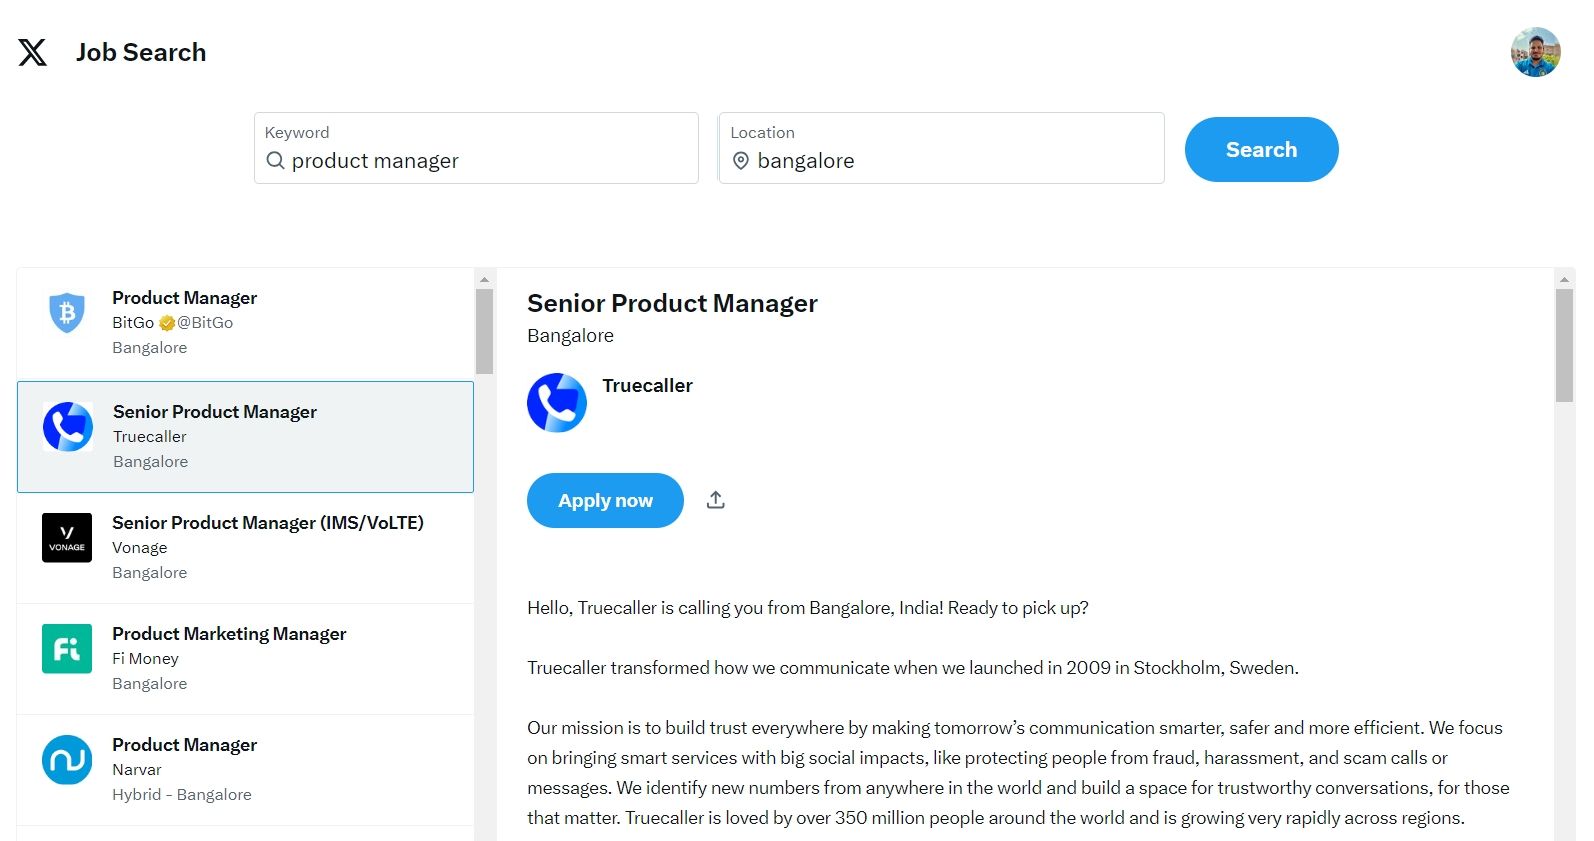The height and width of the screenshot is (841, 1594).
Task: Click the large Truecaller logo in job details
Action: tap(557, 403)
